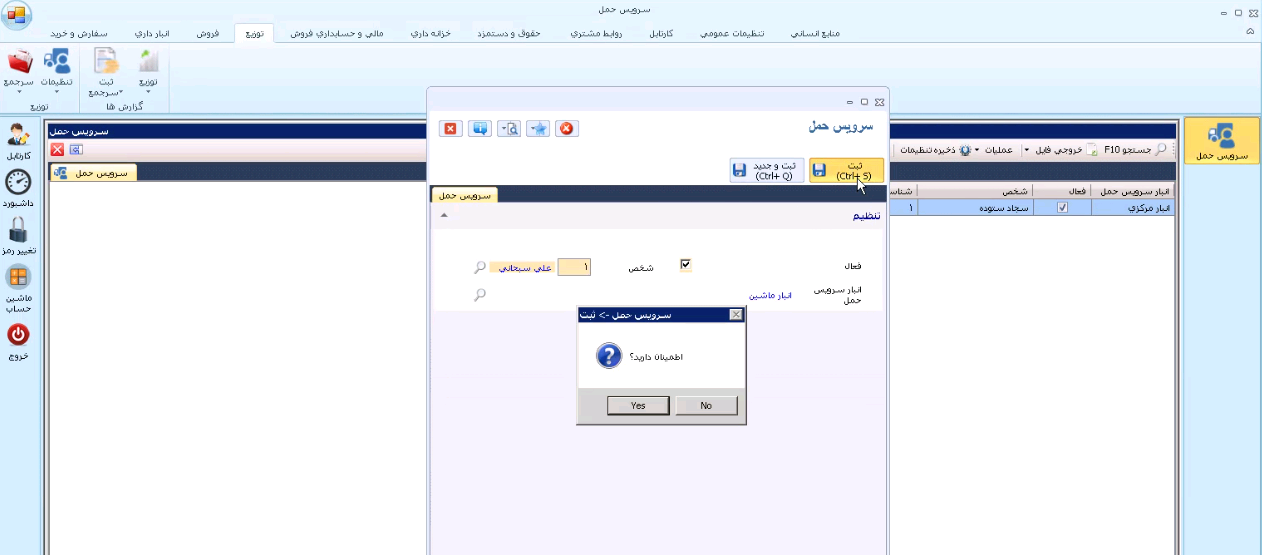
Task: Toggle the فعال checkbox in the form
Action: (685, 265)
